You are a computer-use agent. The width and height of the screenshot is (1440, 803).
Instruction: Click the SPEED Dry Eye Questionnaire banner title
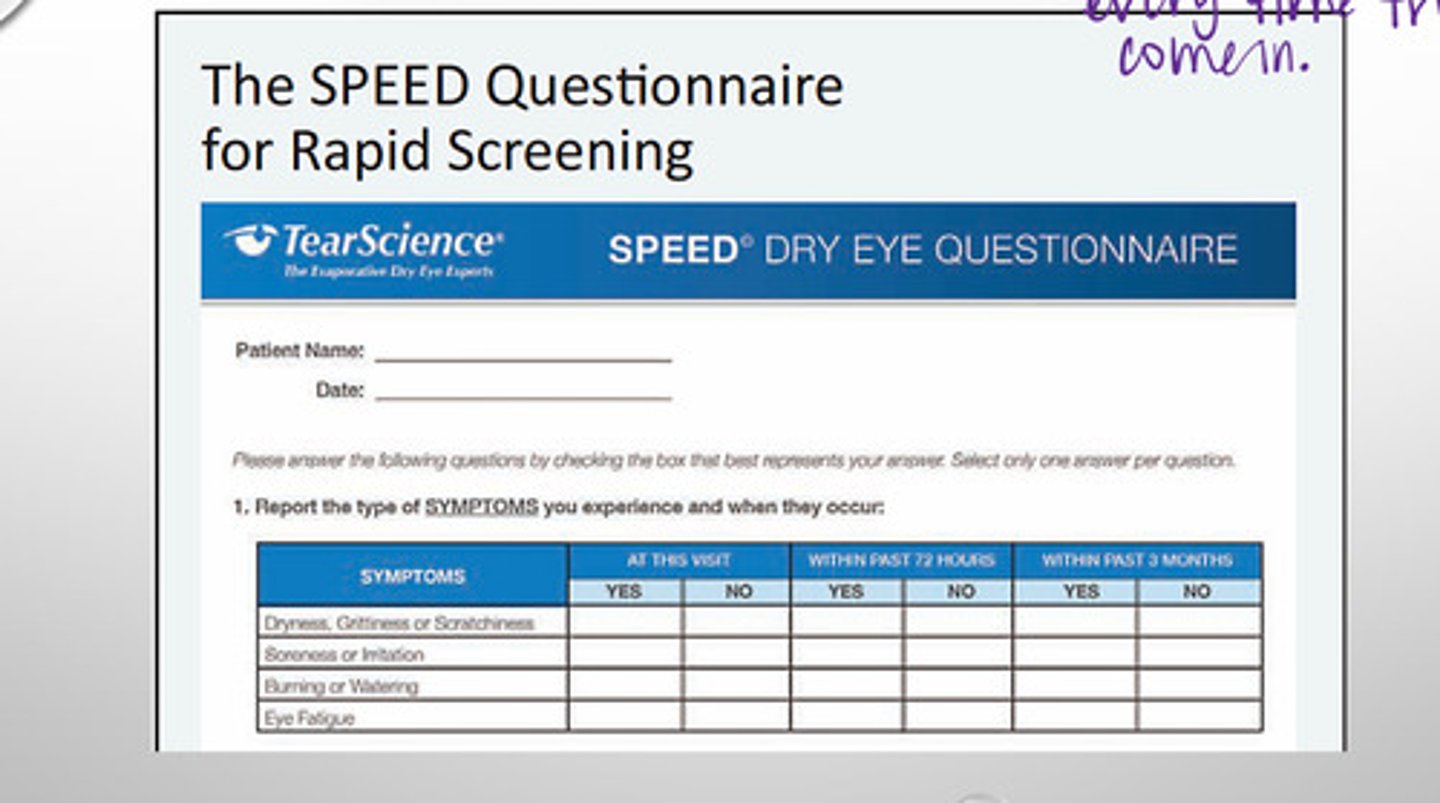[x=922, y=250]
